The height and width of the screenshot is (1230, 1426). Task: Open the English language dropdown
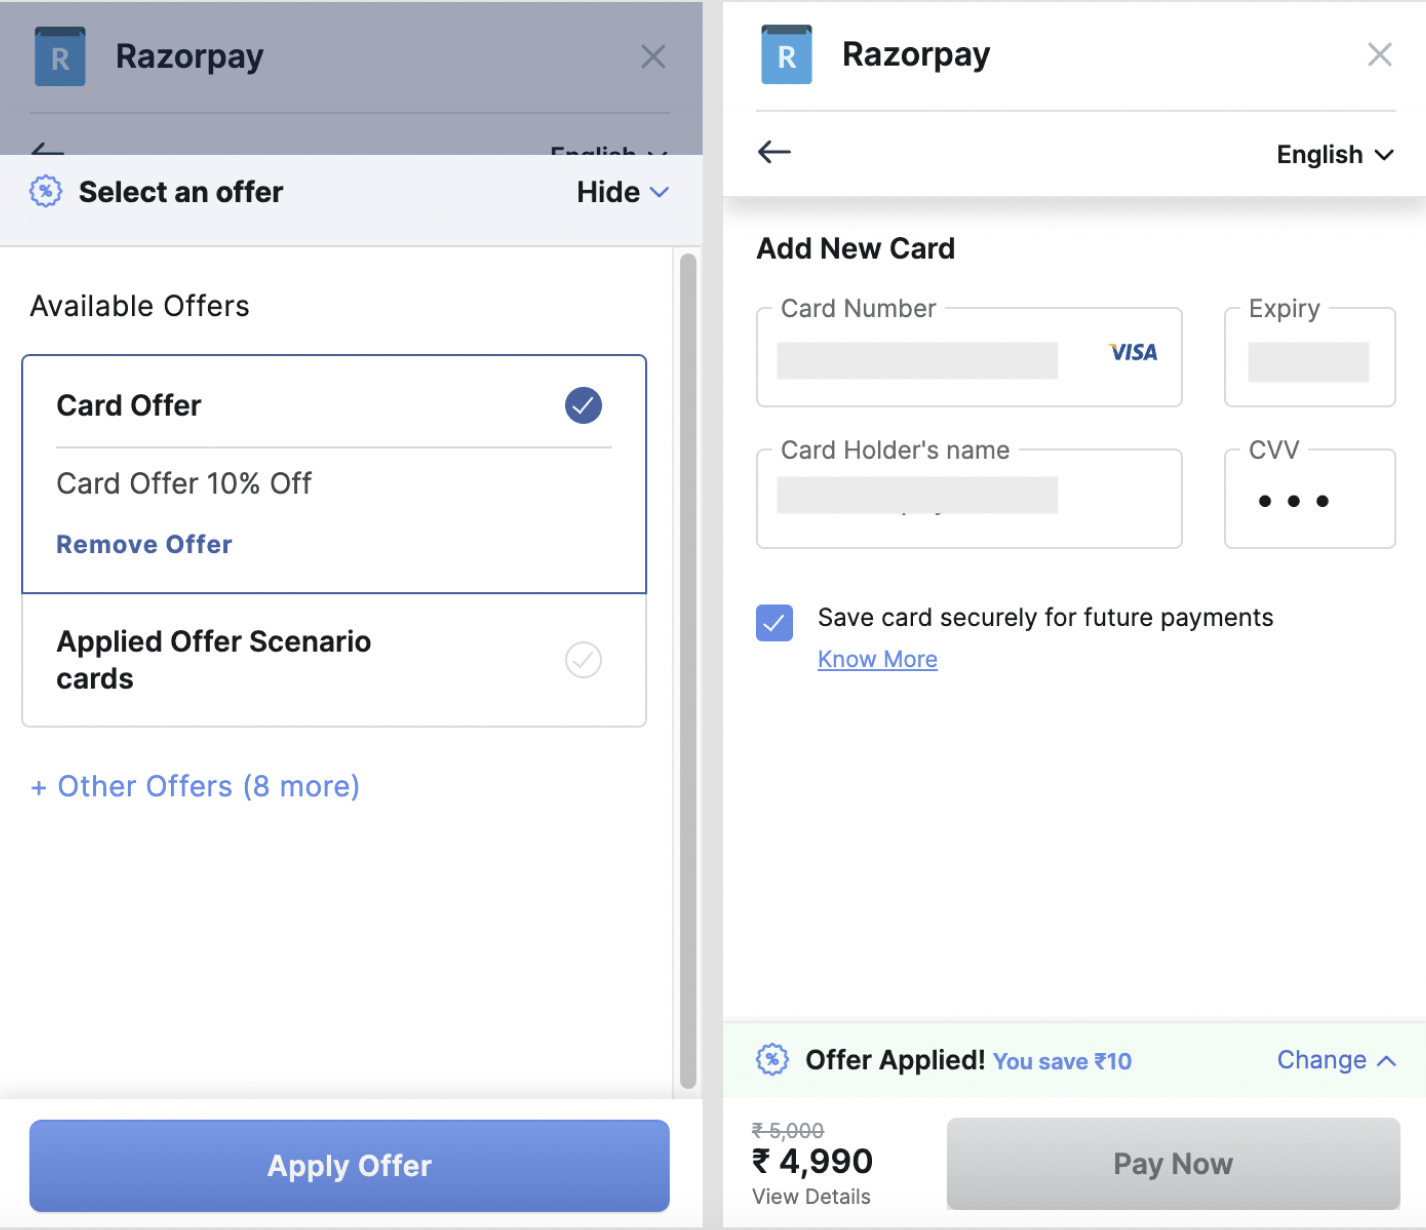[1334, 155]
